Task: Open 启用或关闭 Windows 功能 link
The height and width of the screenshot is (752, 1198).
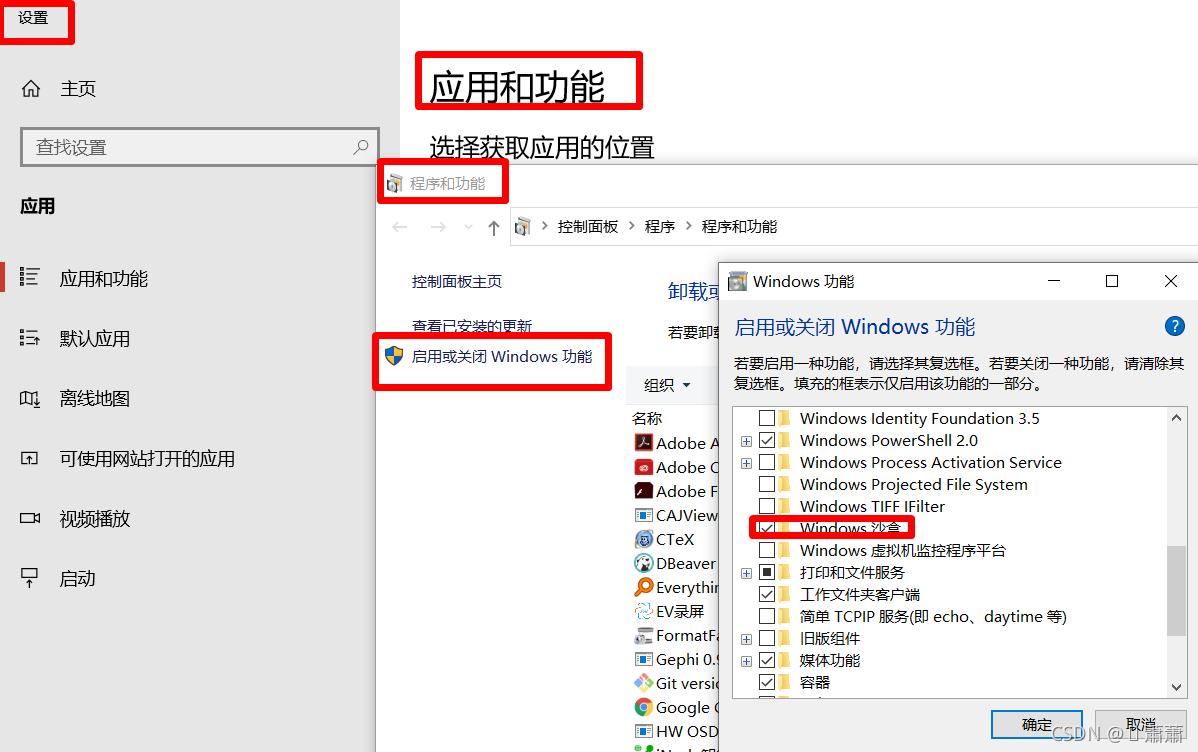Action: pos(502,356)
